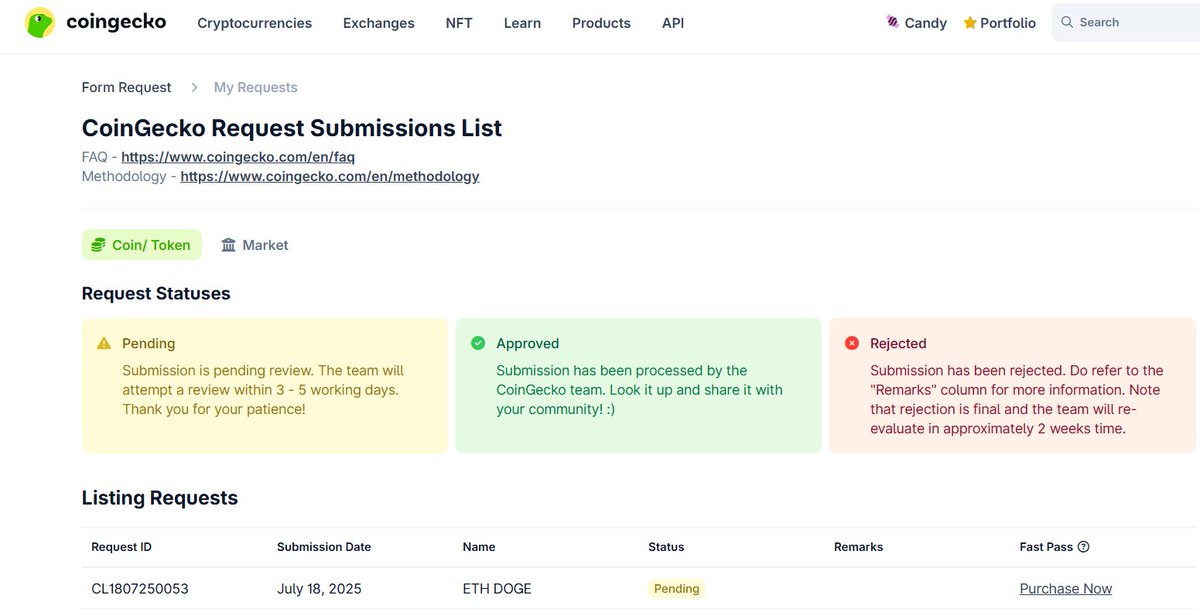This screenshot has width=1200, height=609.
Task: Click the Fast Pass help question icon
Action: point(1084,547)
